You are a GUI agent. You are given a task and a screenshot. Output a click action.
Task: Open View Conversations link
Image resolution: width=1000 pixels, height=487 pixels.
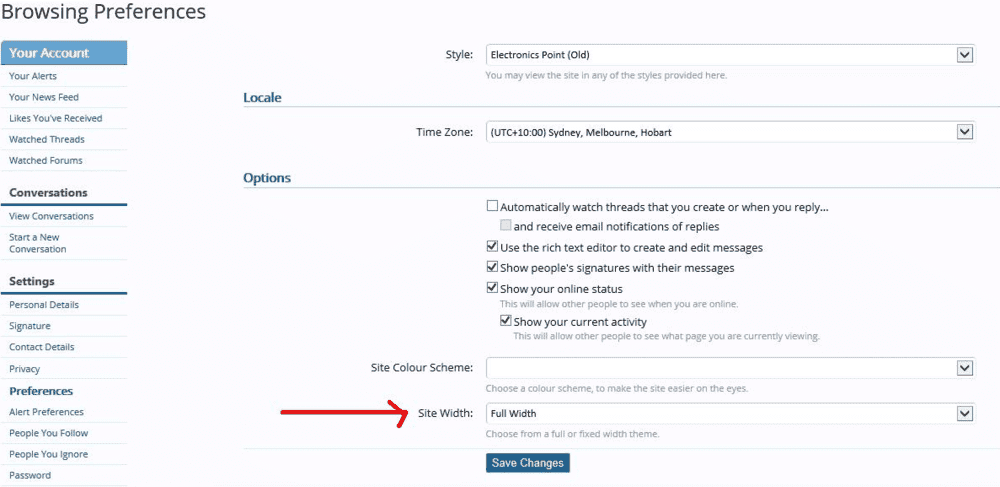coord(51,216)
